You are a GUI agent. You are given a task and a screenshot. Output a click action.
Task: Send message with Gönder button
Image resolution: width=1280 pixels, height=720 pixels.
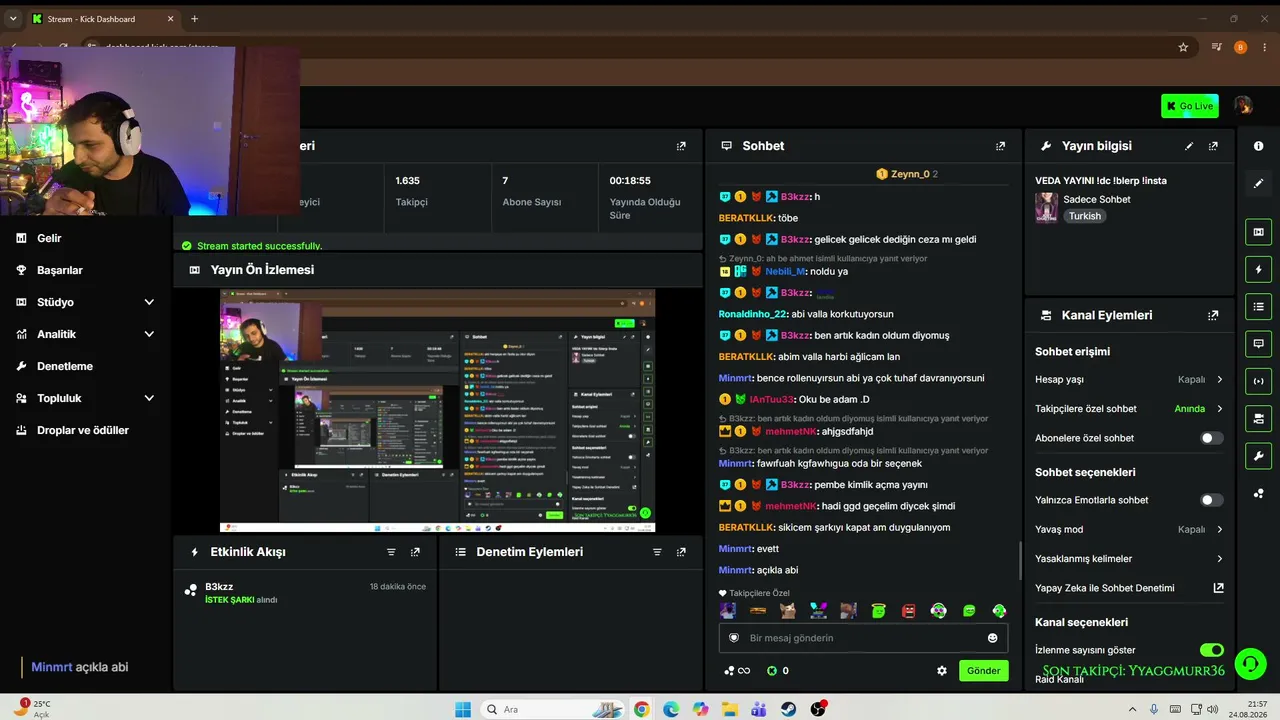click(x=983, y=671)
